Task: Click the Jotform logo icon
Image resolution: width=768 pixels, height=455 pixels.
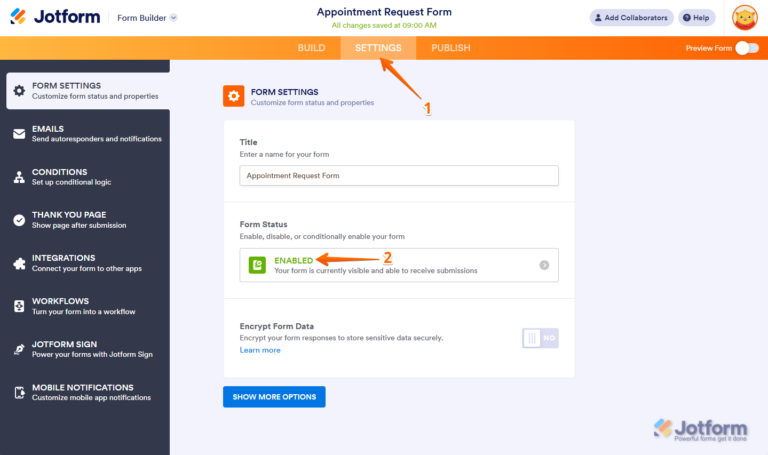Action: click(x=18, y=17)
